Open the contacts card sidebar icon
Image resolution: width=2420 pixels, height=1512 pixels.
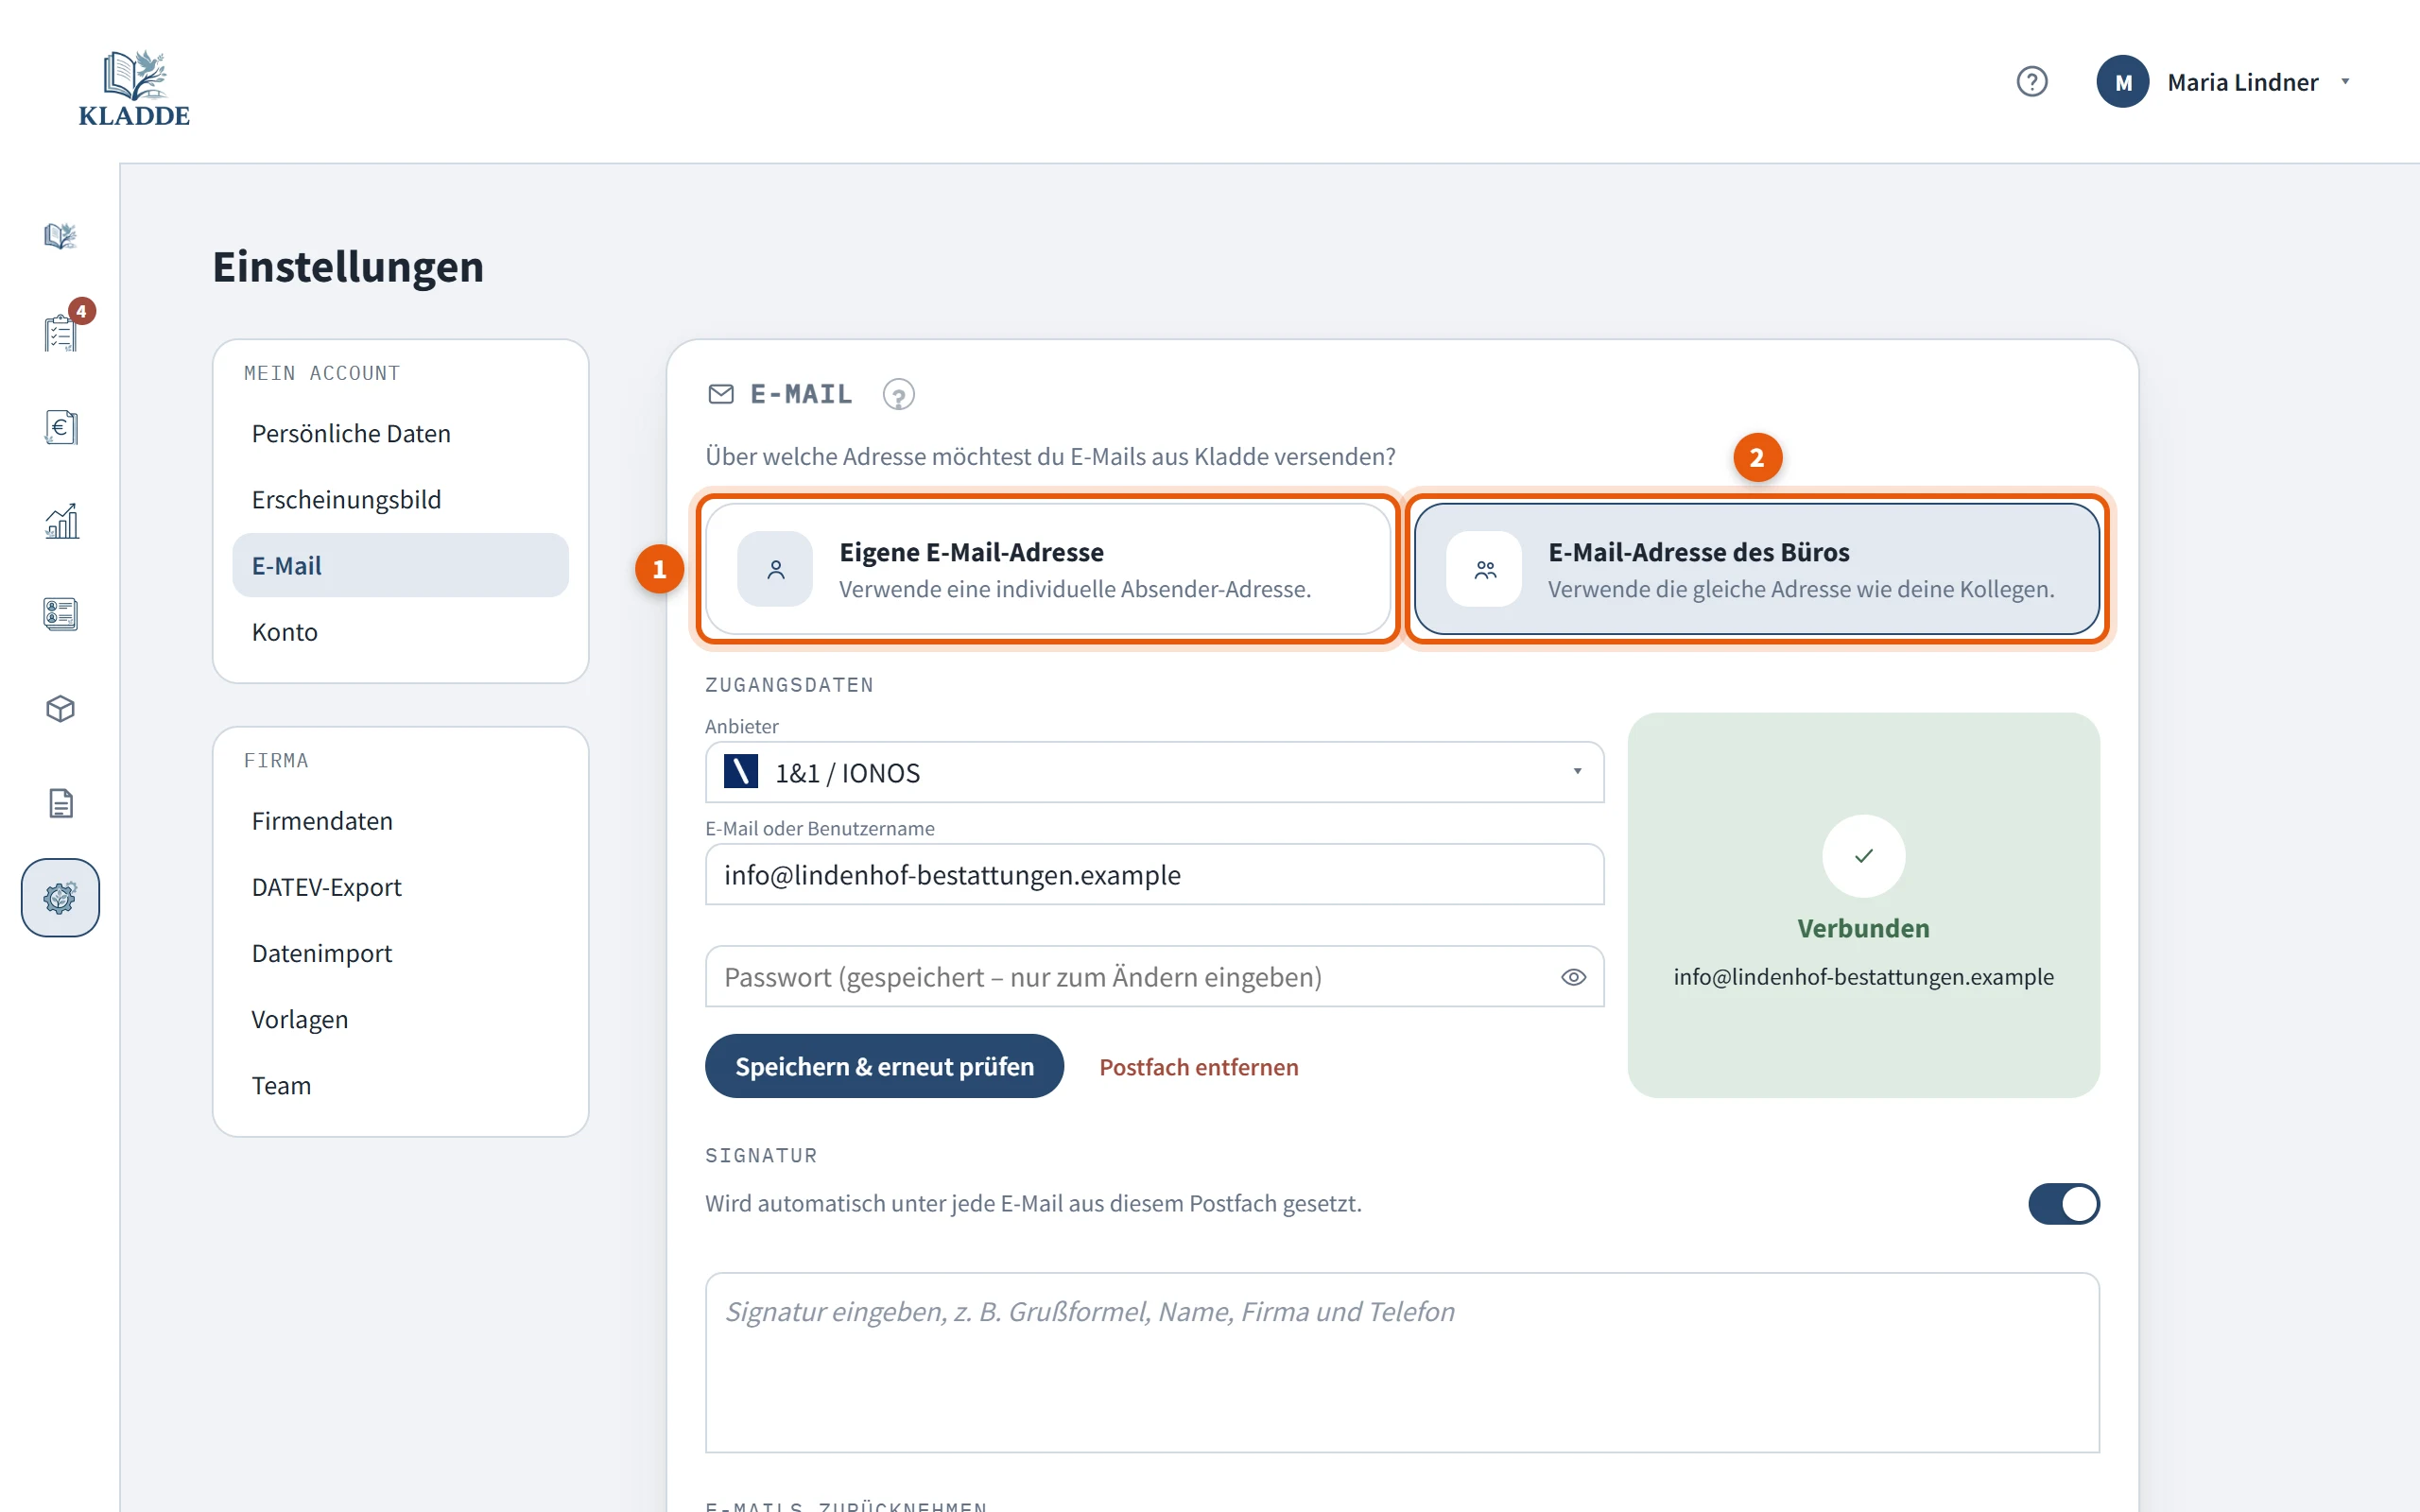[60, 614]
